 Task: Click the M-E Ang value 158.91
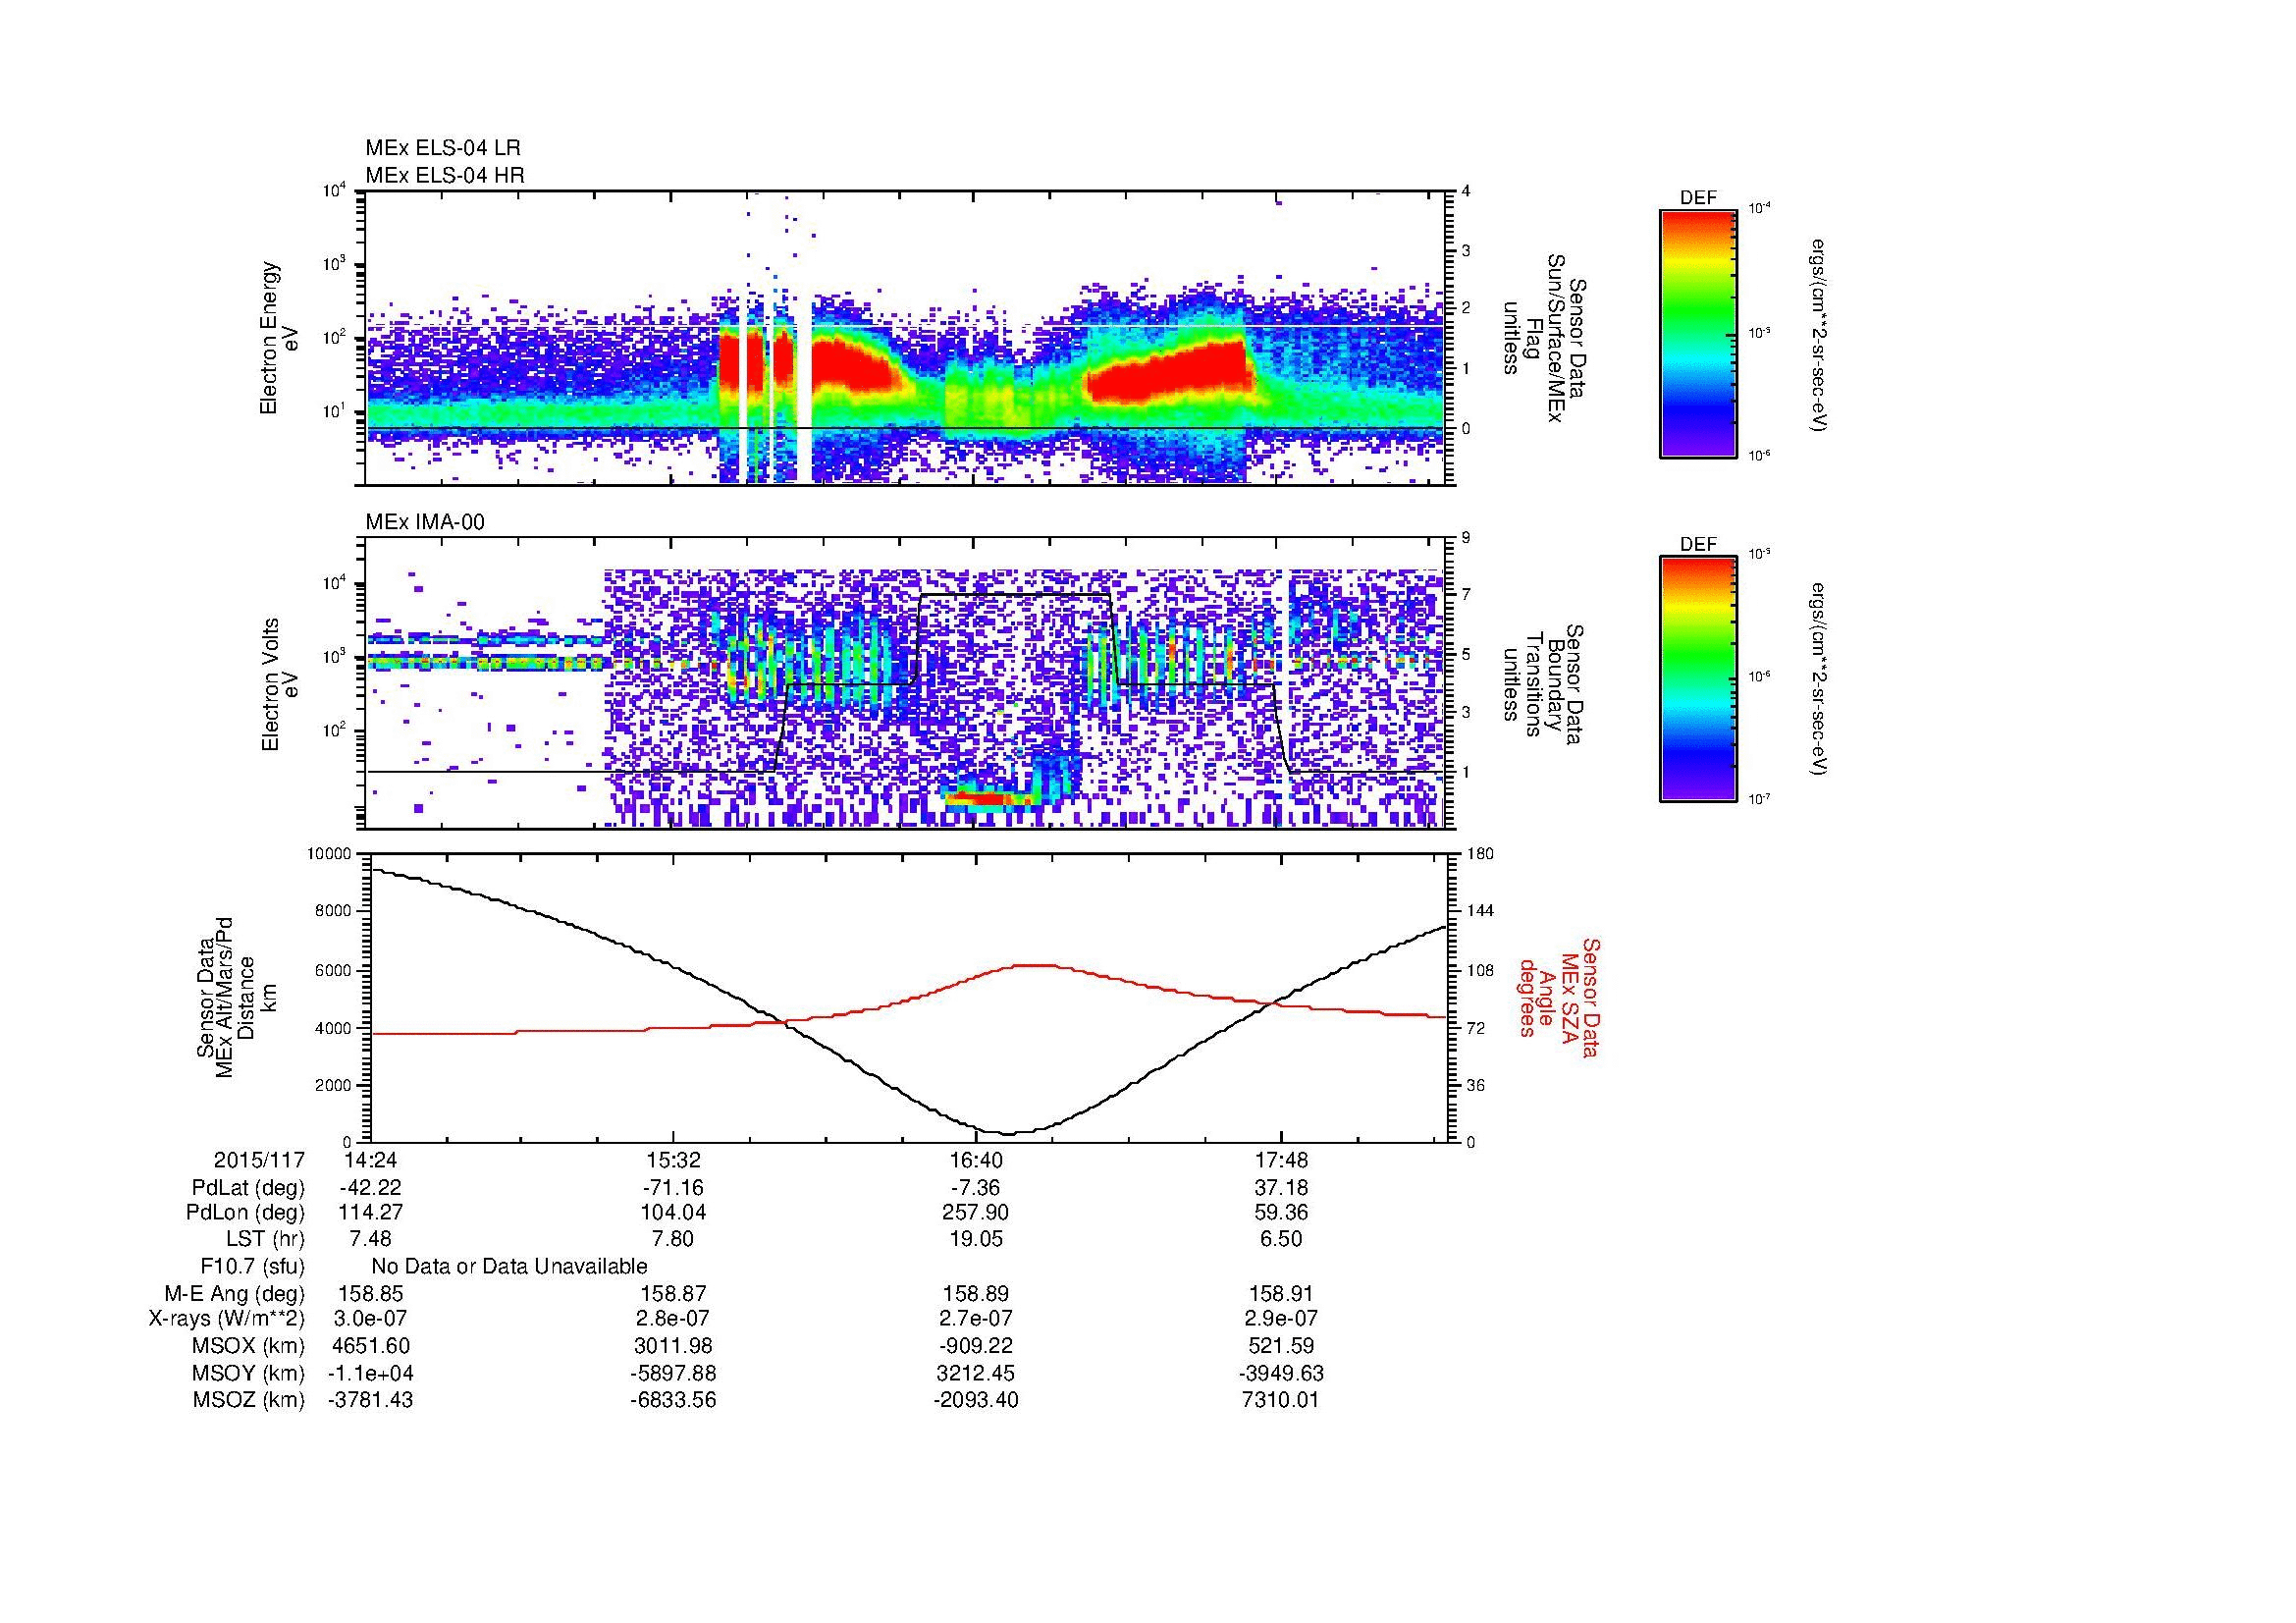point(1281,1294)
